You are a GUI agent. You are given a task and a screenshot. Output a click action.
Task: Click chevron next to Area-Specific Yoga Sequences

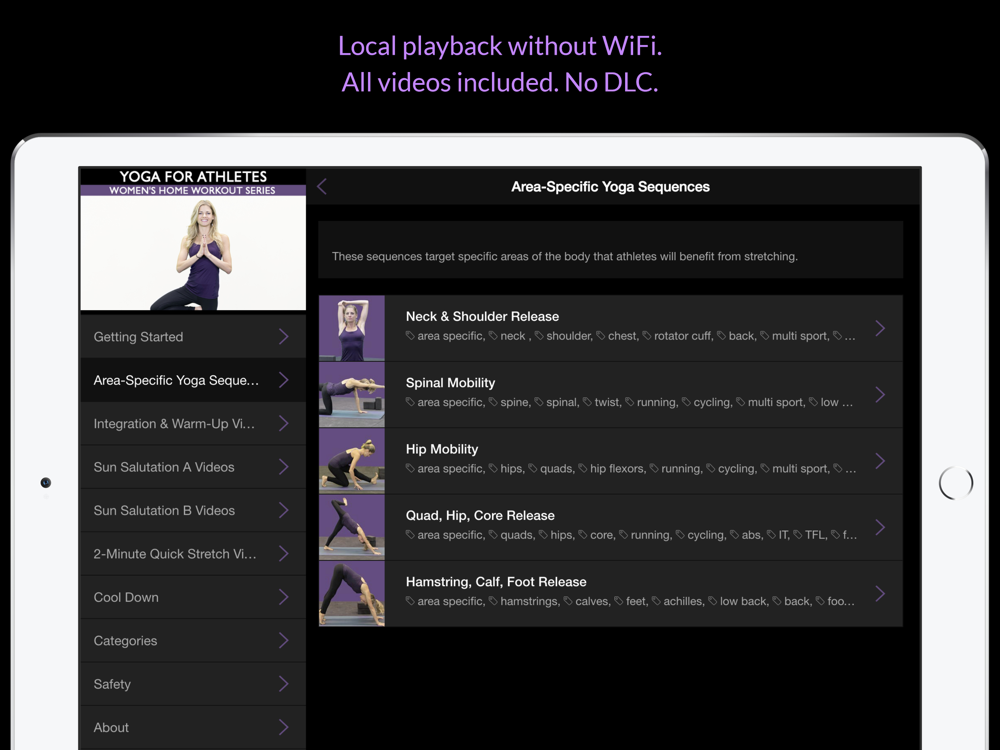click(x=284, y=380)
